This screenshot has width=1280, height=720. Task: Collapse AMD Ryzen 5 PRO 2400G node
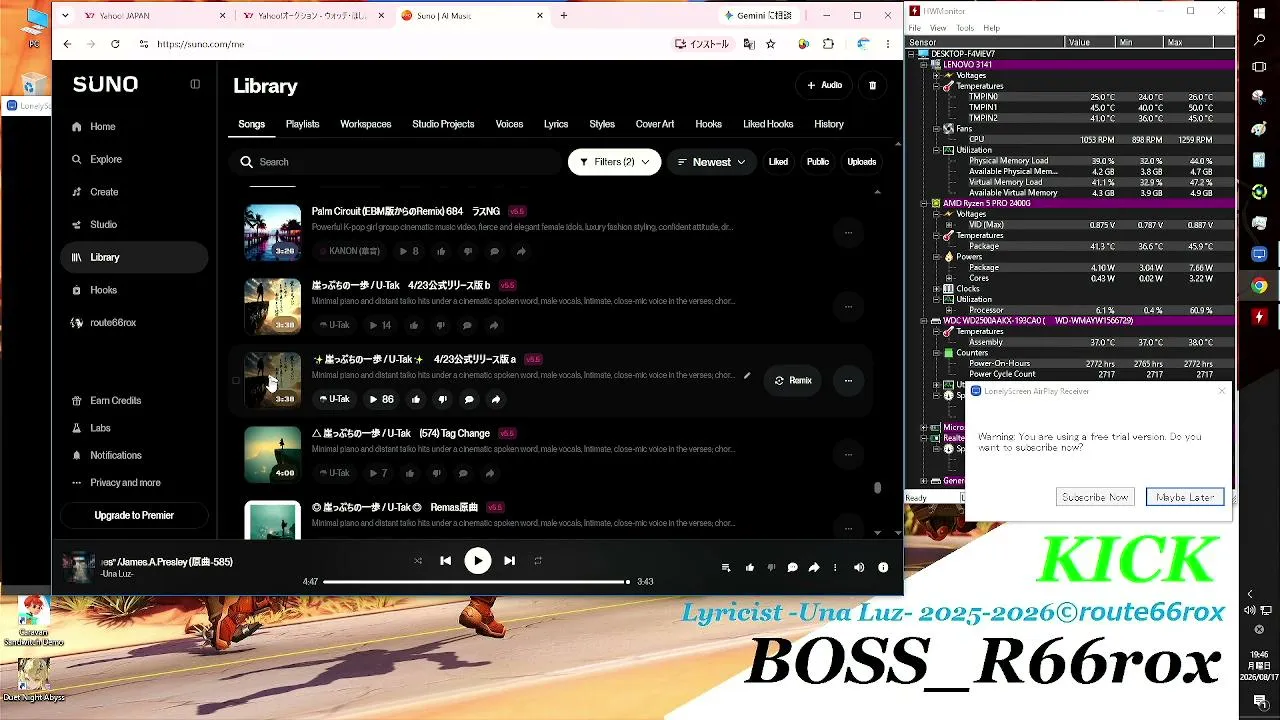[926, 203]
